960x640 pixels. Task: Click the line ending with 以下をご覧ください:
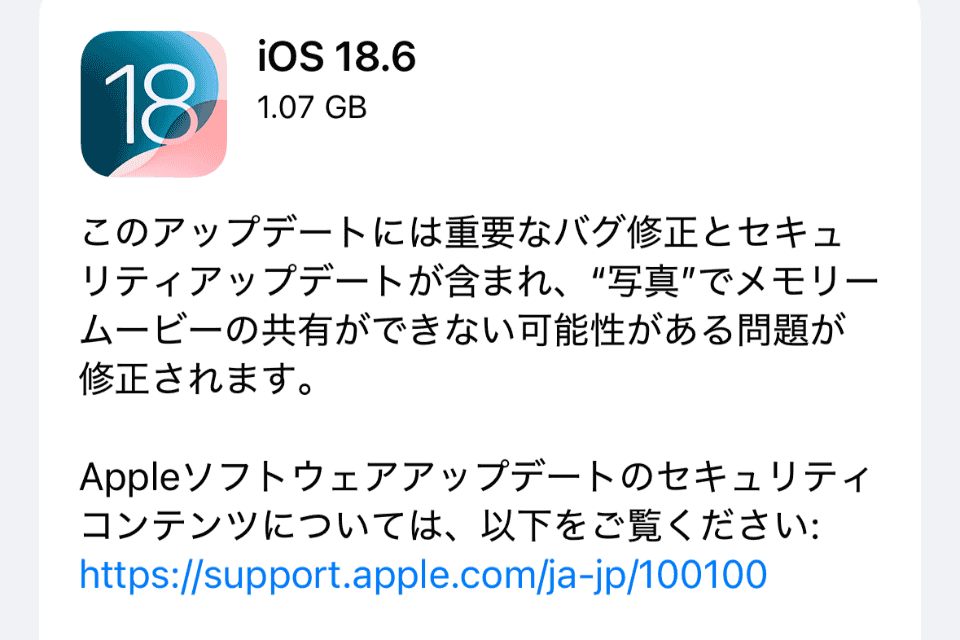[450, 526]
